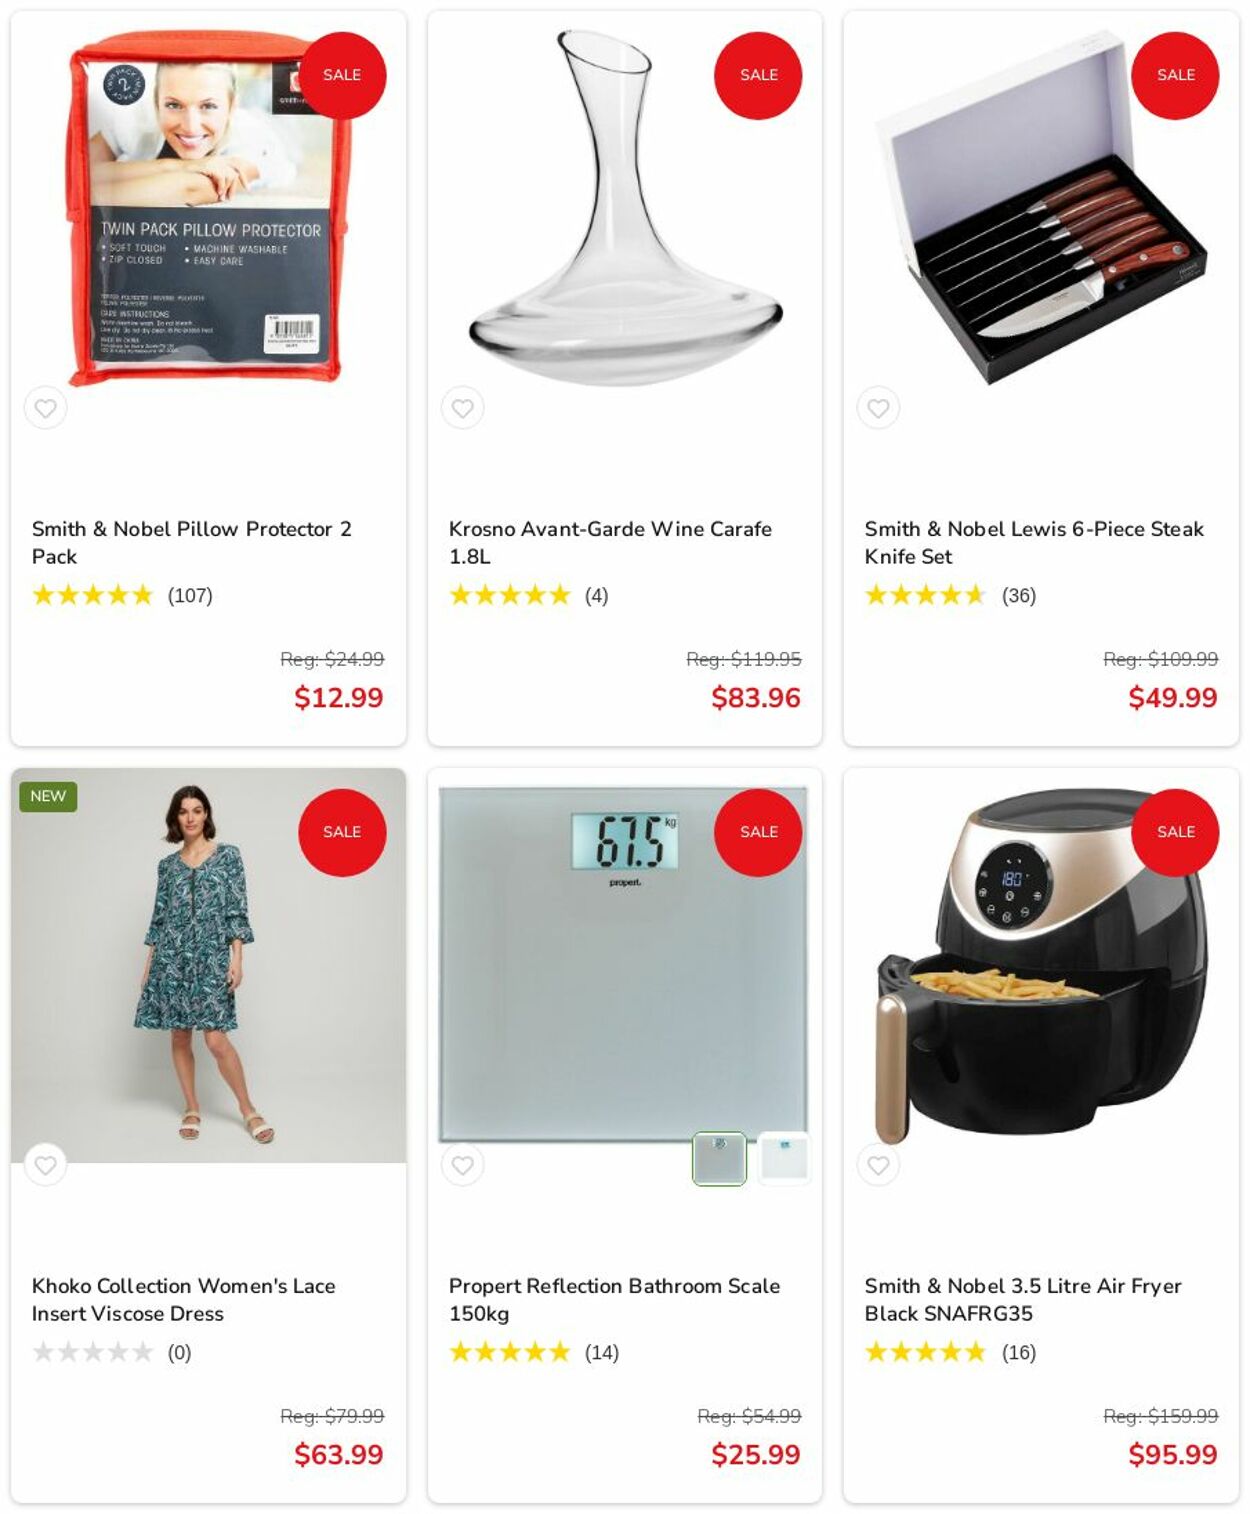This screenshot has height=1514, width=1250.
Task: Open Krosno Avant-Garde Wine Carafe 1.8L link
Action: 610,542
